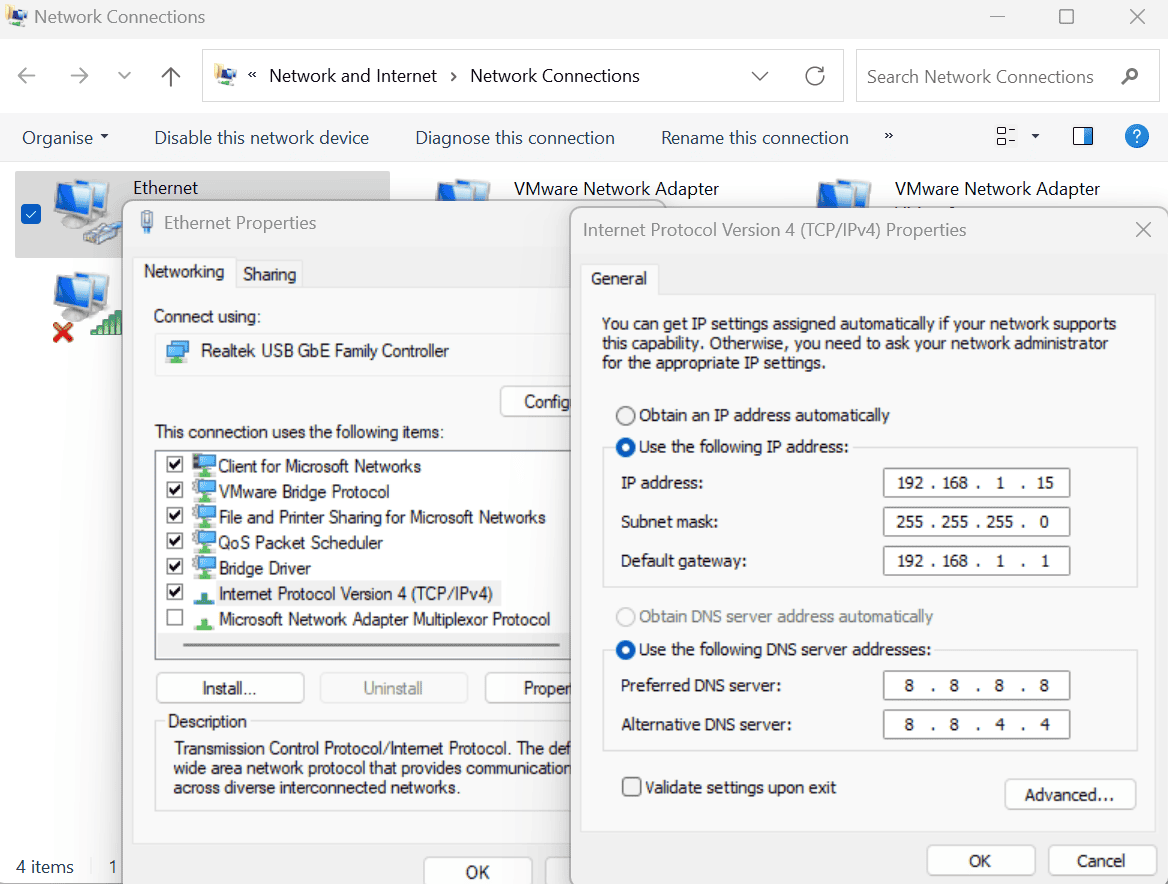This screenshot has width=1168, height=884.
Task: Click the change view layout icon
Action: 1006,137
